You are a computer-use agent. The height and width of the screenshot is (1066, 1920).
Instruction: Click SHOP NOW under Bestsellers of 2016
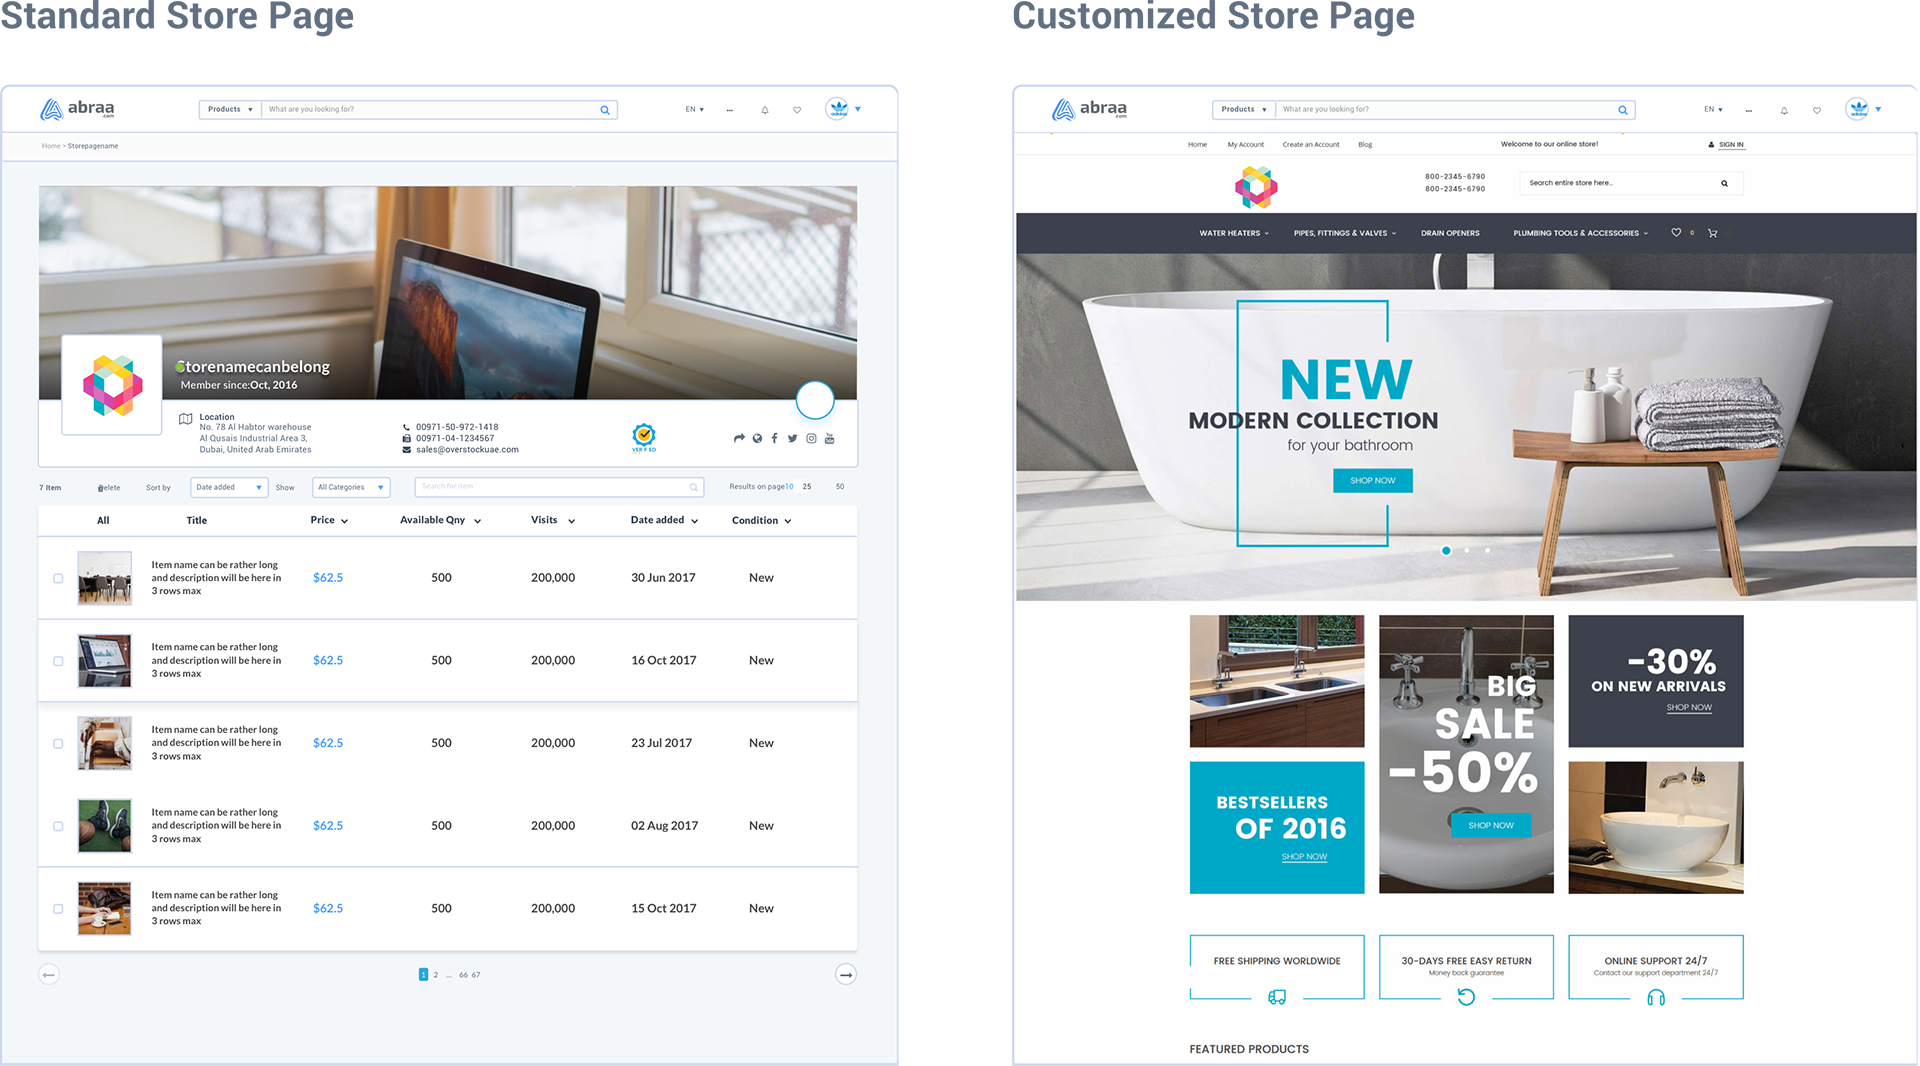1304,857
